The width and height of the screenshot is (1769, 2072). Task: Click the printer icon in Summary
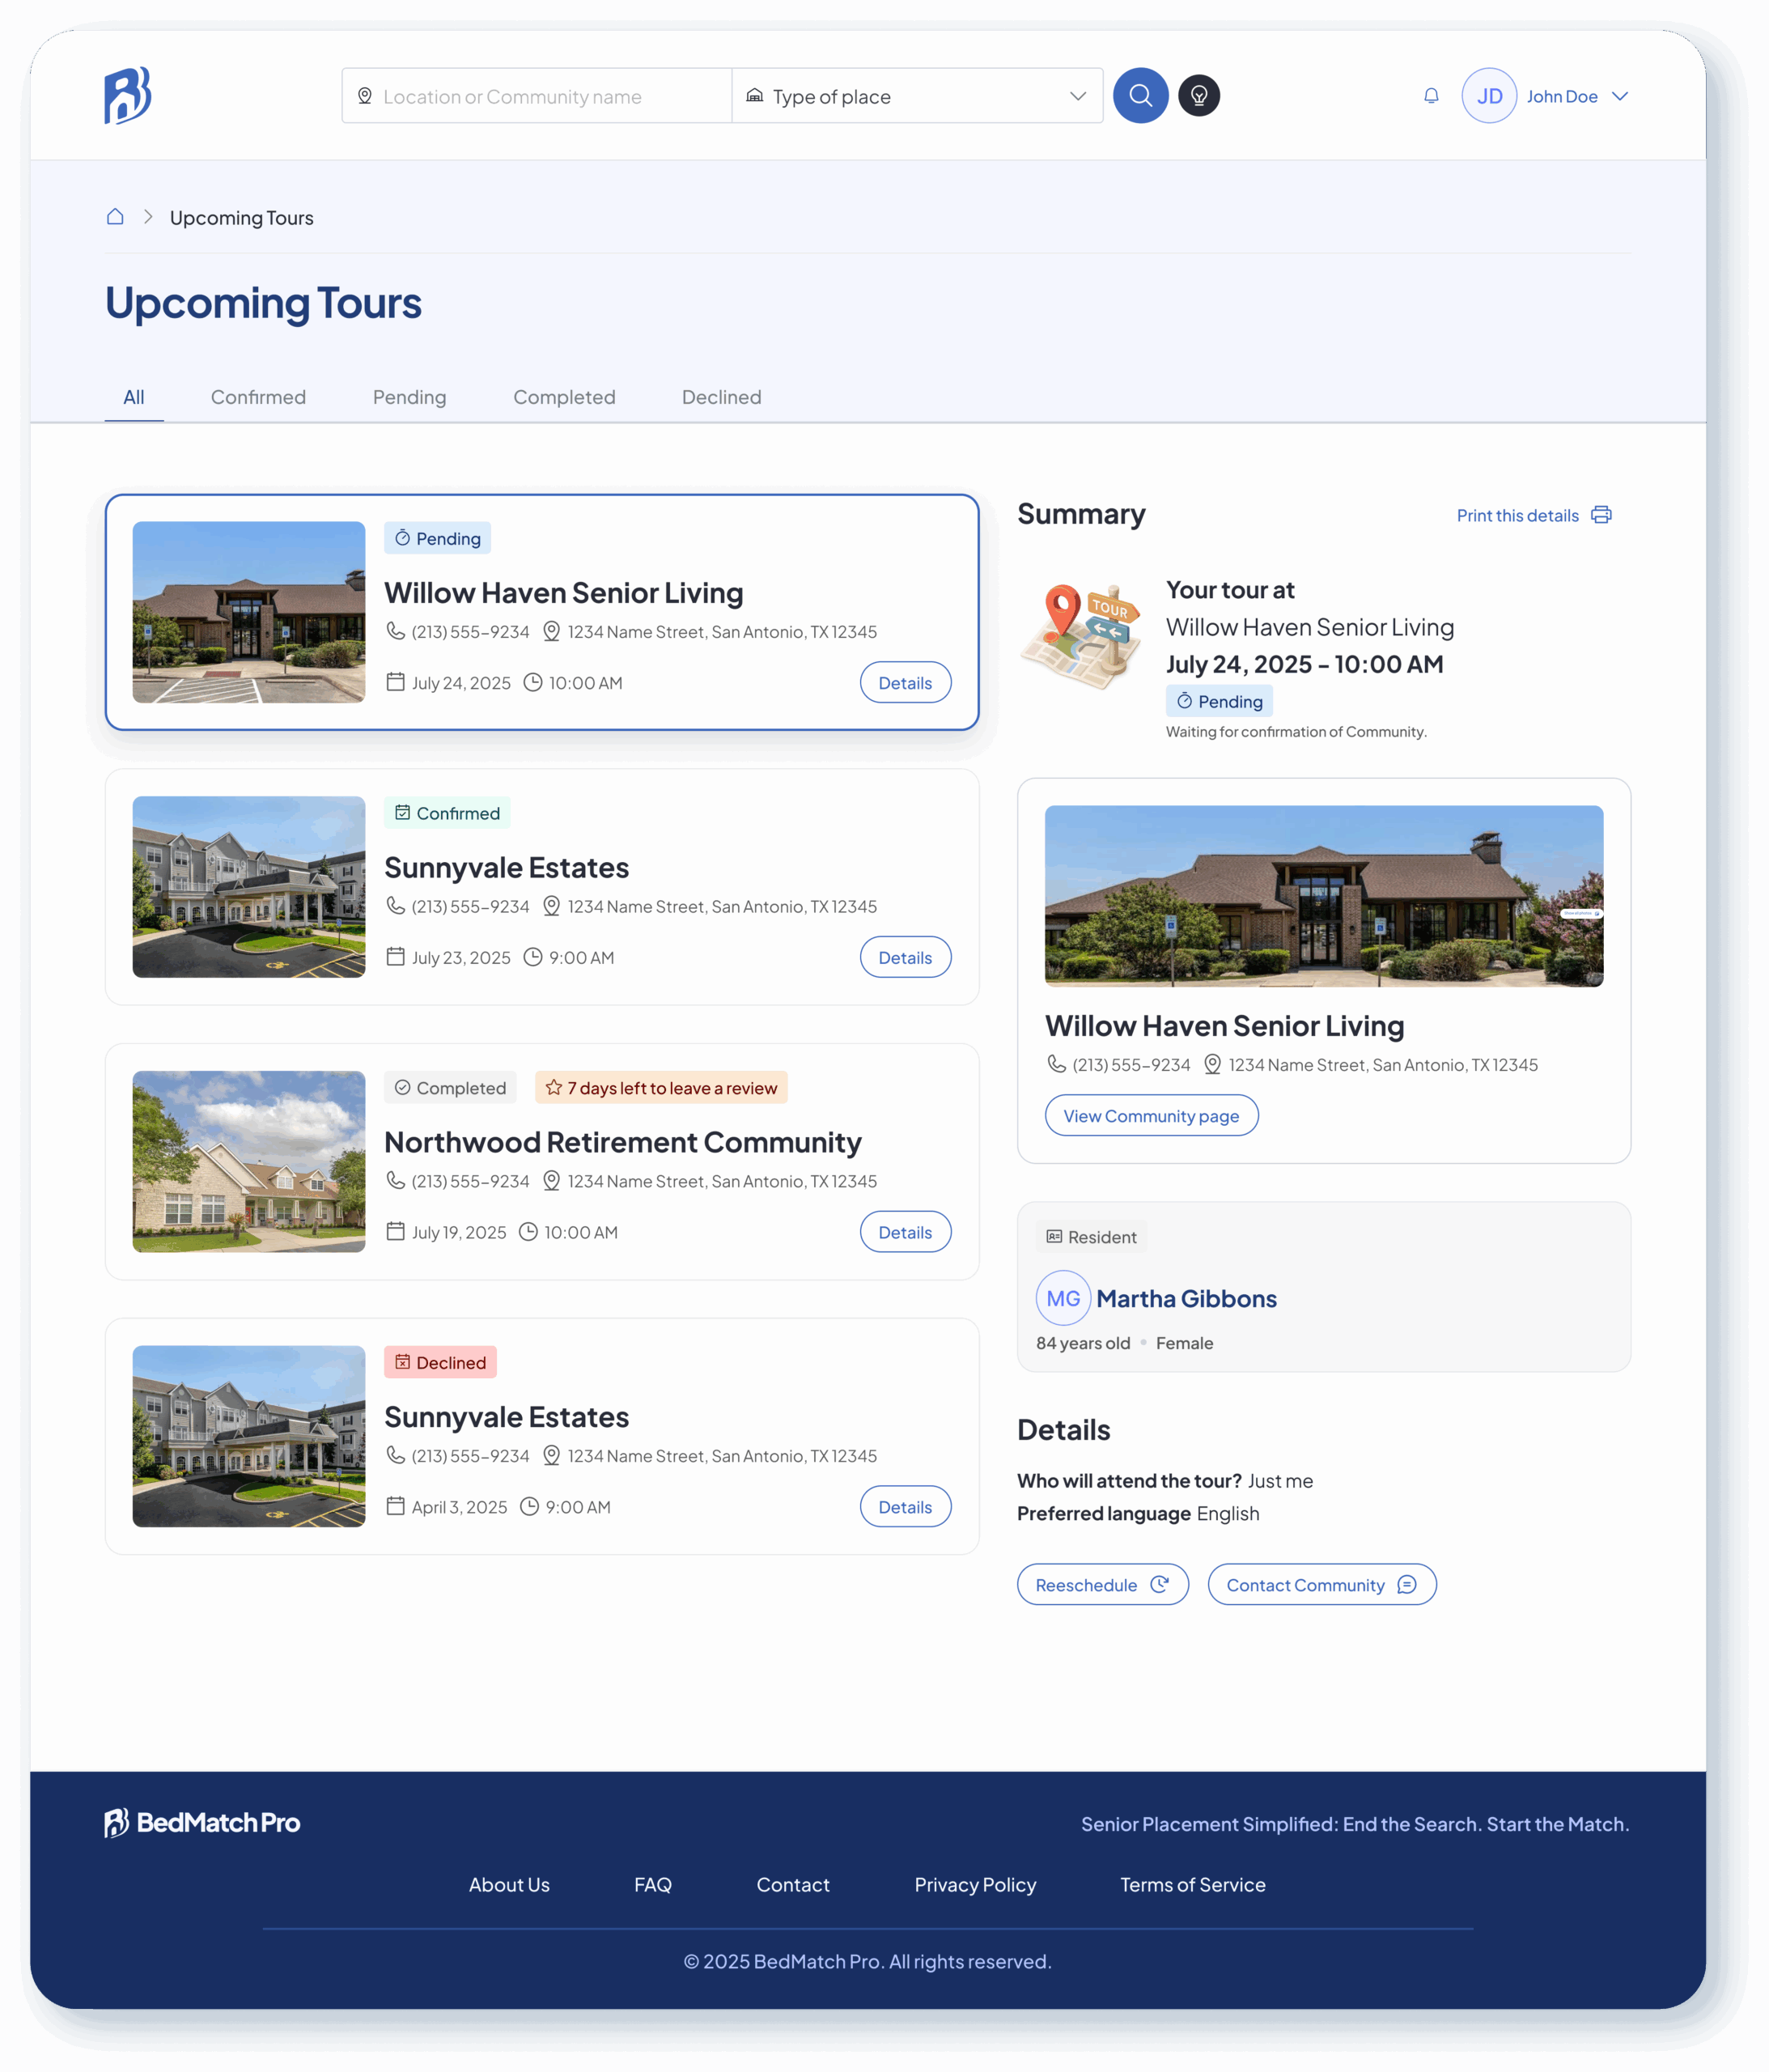pyautogui.click(x=1601, y=515)
